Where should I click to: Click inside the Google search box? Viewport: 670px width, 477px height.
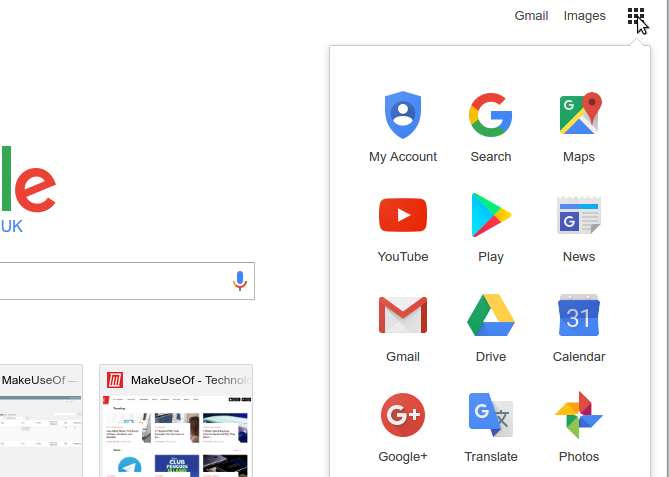[127, 281]
